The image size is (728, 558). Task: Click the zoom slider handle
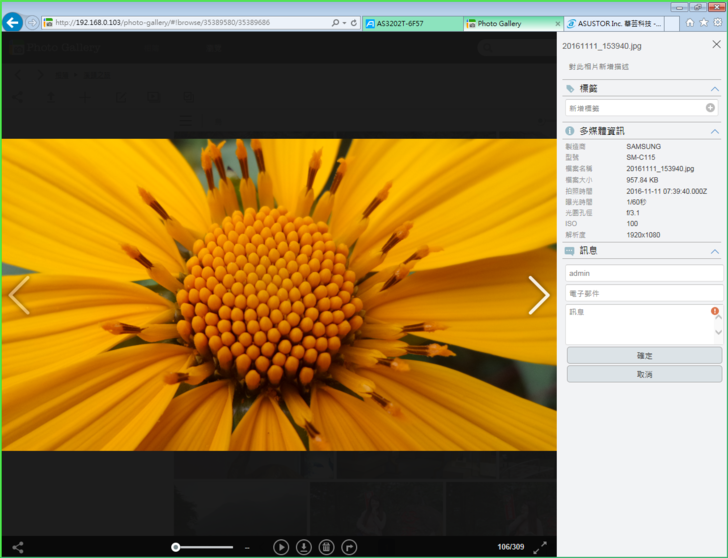(x=176, y=547)
